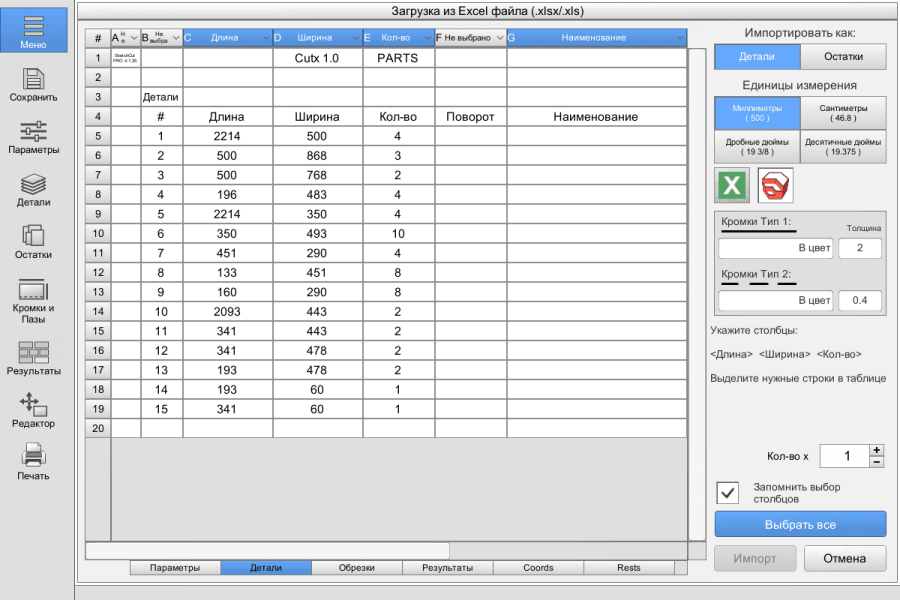Click Кромки Тип 2 color field
Screen dimensions: 900x600
[775, 300]
